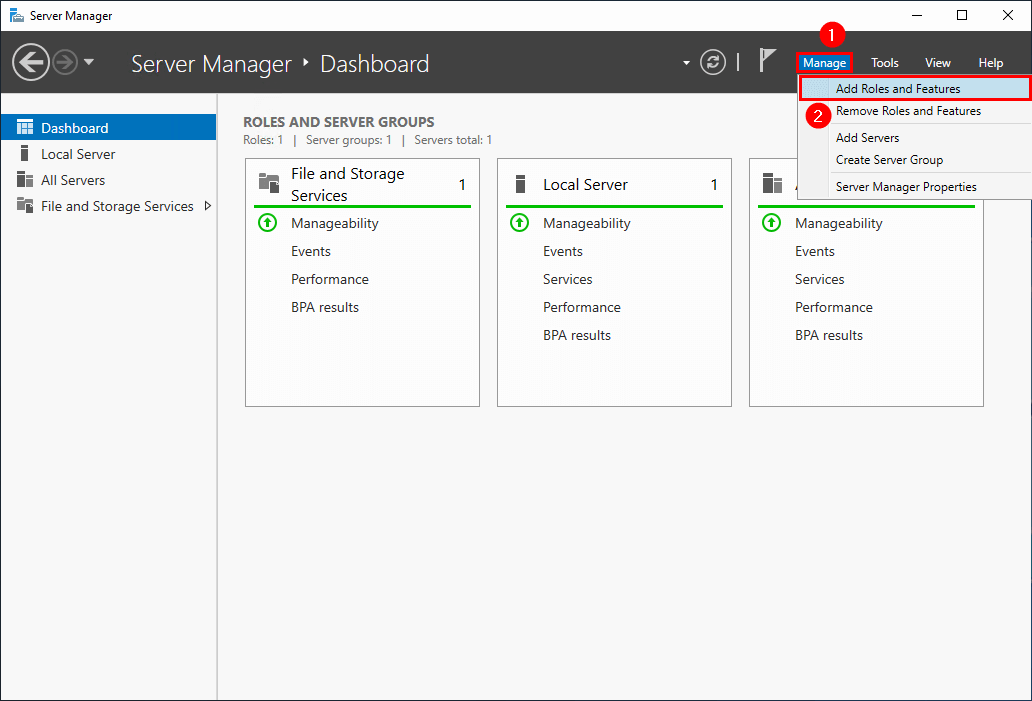Open Events in the third tile
Image resolution: width=1032 pixels, height=701 pixels.
tap(815, 251)
